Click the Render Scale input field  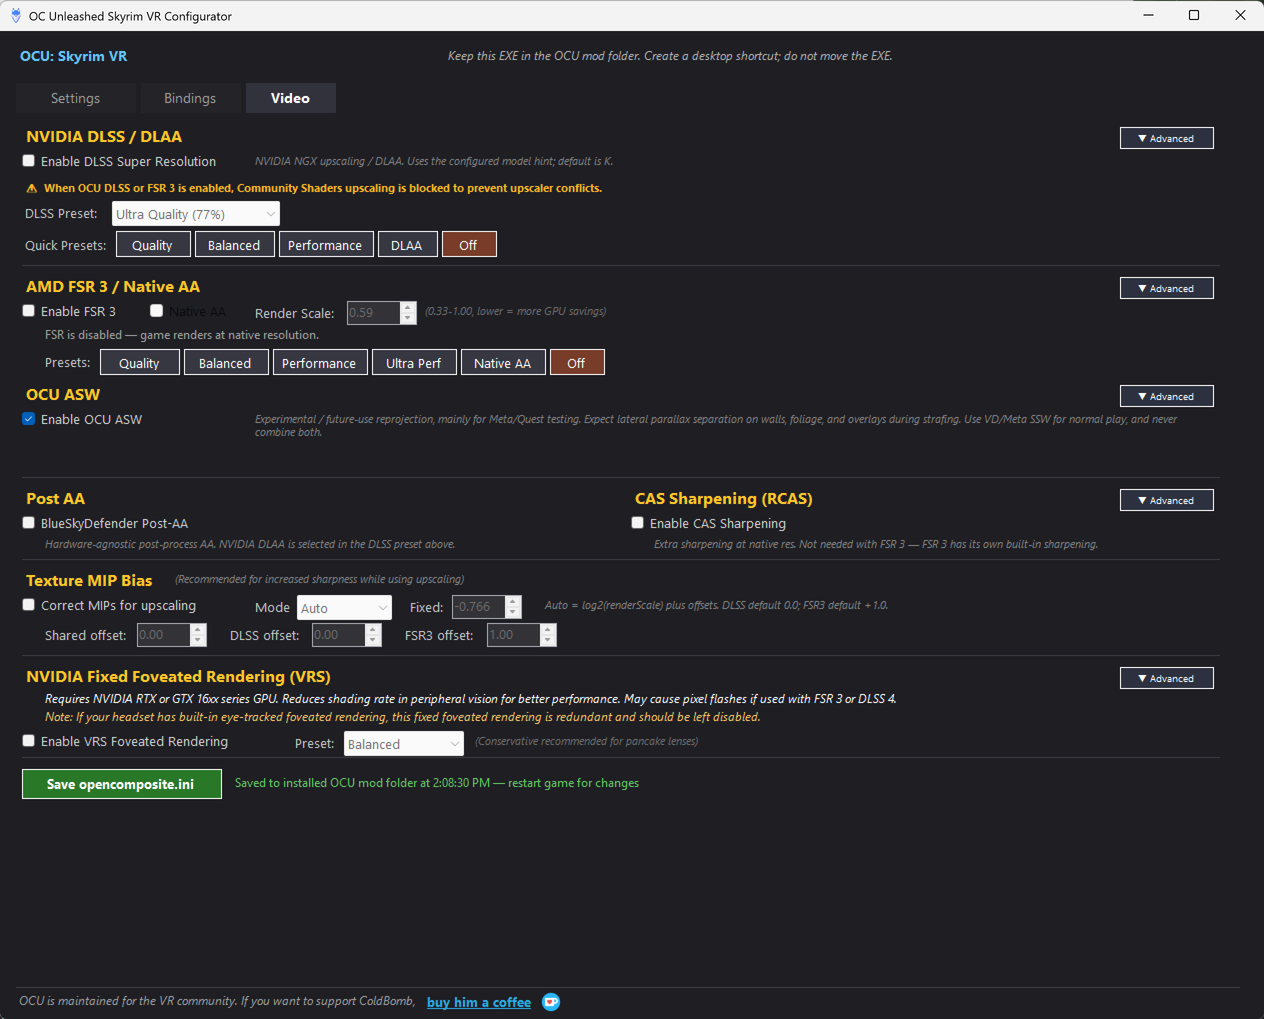pyautogui.click(x=373, y=313)
